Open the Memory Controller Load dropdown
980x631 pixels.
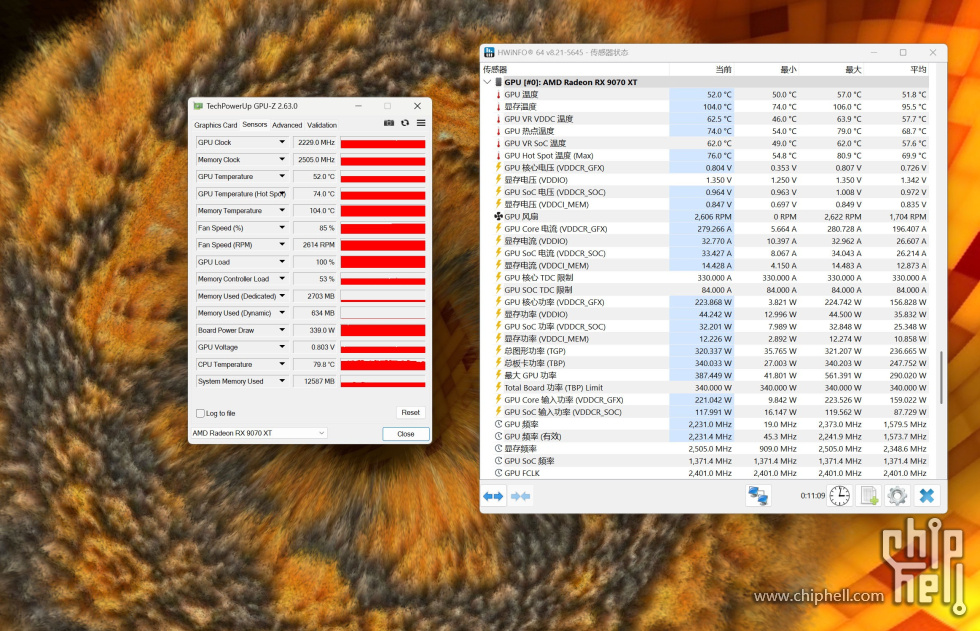click(282, 279)
